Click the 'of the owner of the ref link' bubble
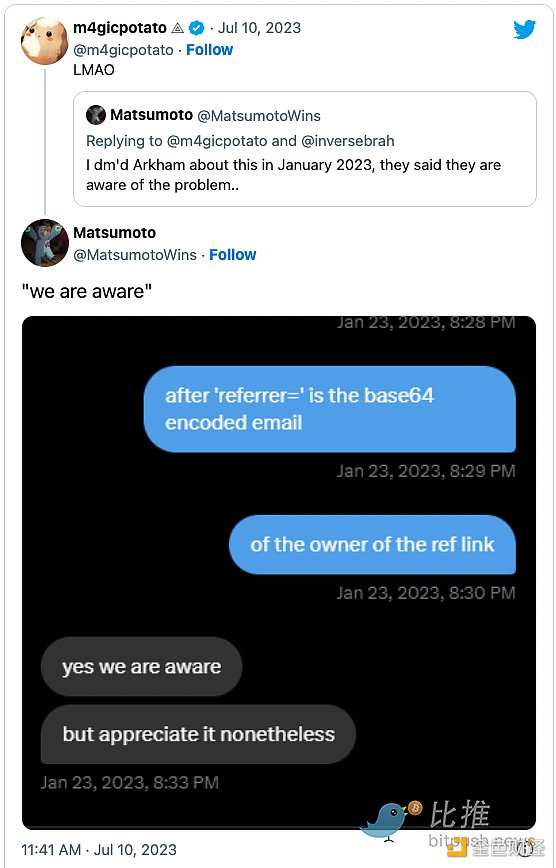Screen dimensions: 556x868 tap(372, 545)
